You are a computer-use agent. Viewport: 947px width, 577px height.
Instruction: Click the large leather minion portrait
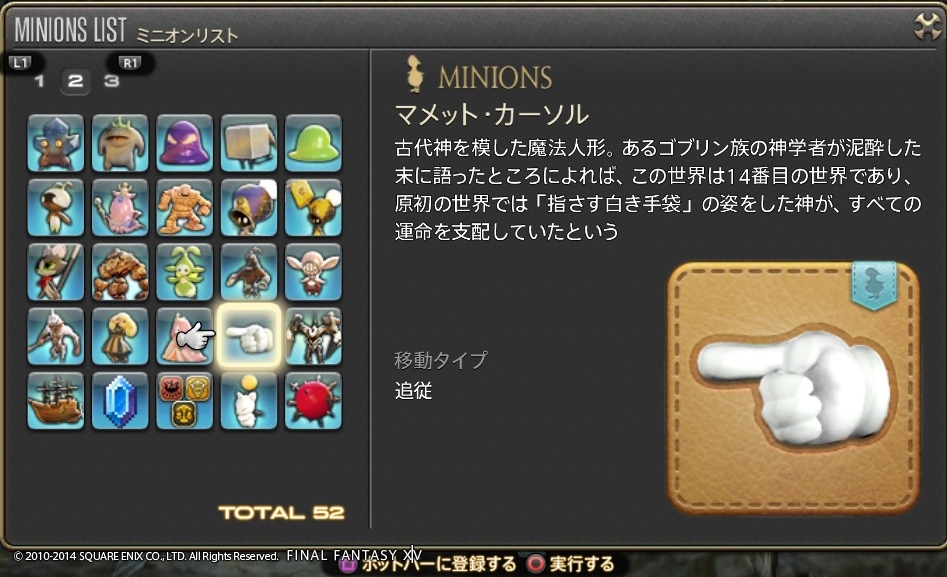pos(794,388)
